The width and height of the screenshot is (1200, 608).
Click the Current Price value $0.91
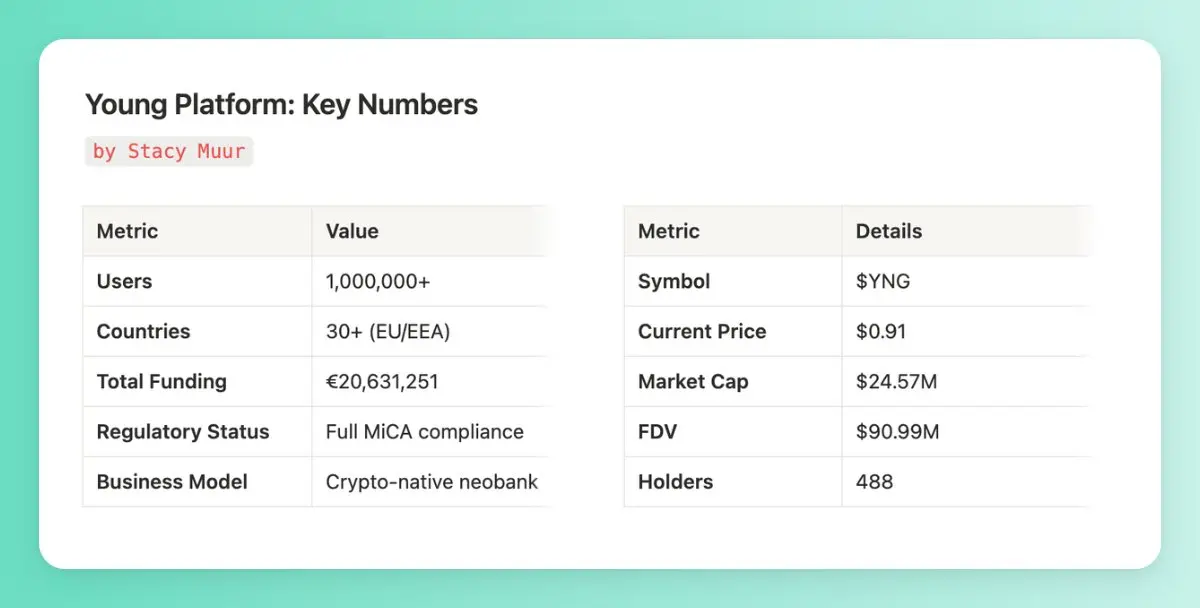coord(881,331)
